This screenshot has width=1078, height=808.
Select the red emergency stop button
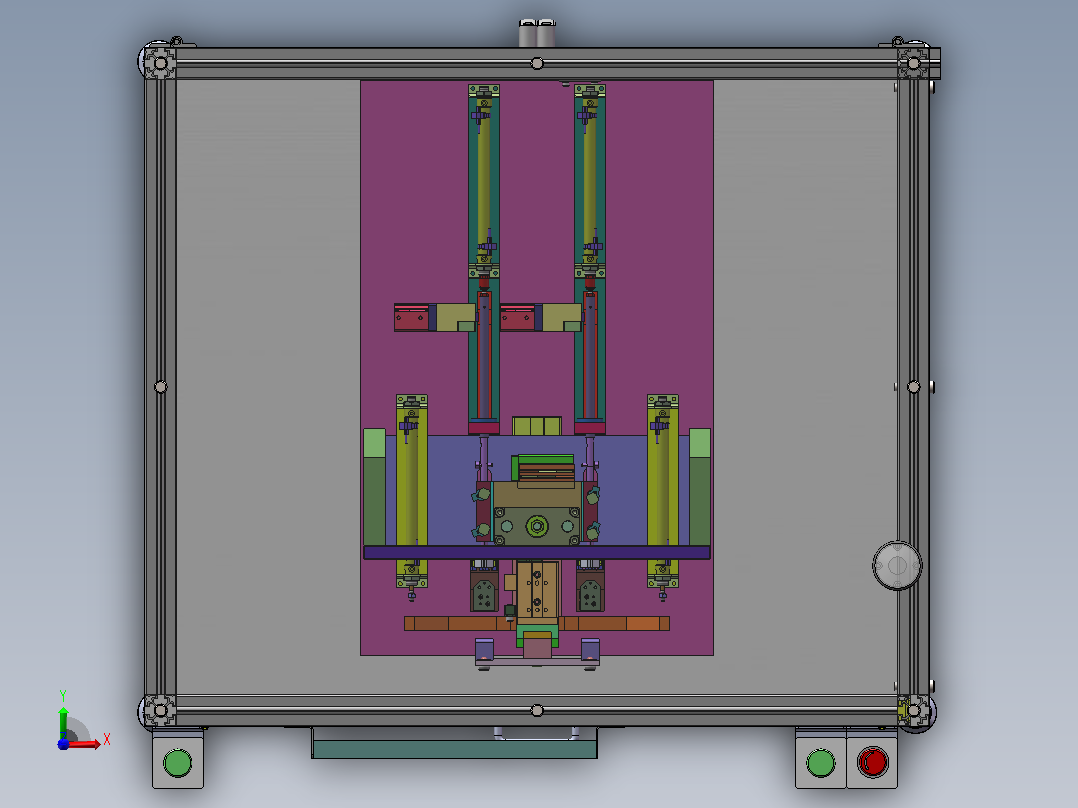pos(872,763)
